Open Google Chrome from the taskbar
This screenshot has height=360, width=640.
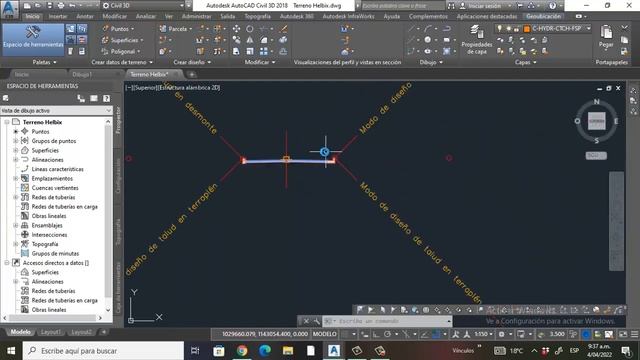pos(242,351)
